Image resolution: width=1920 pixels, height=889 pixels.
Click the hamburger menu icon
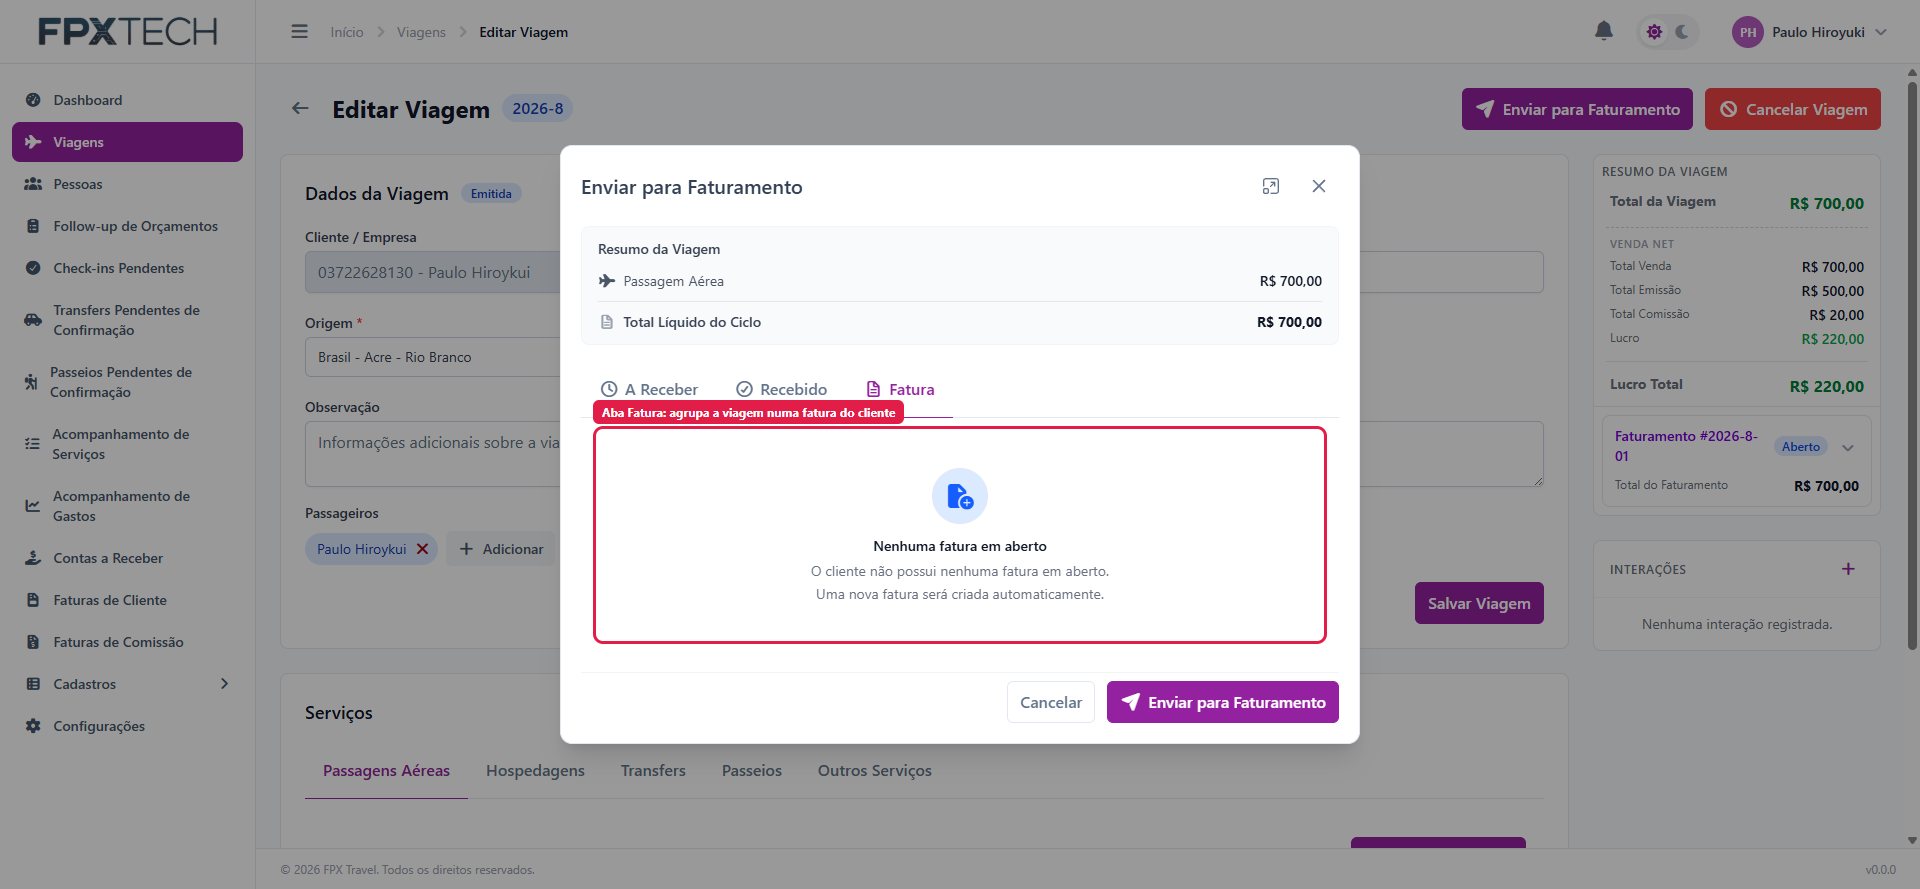[x=299, y=32]
